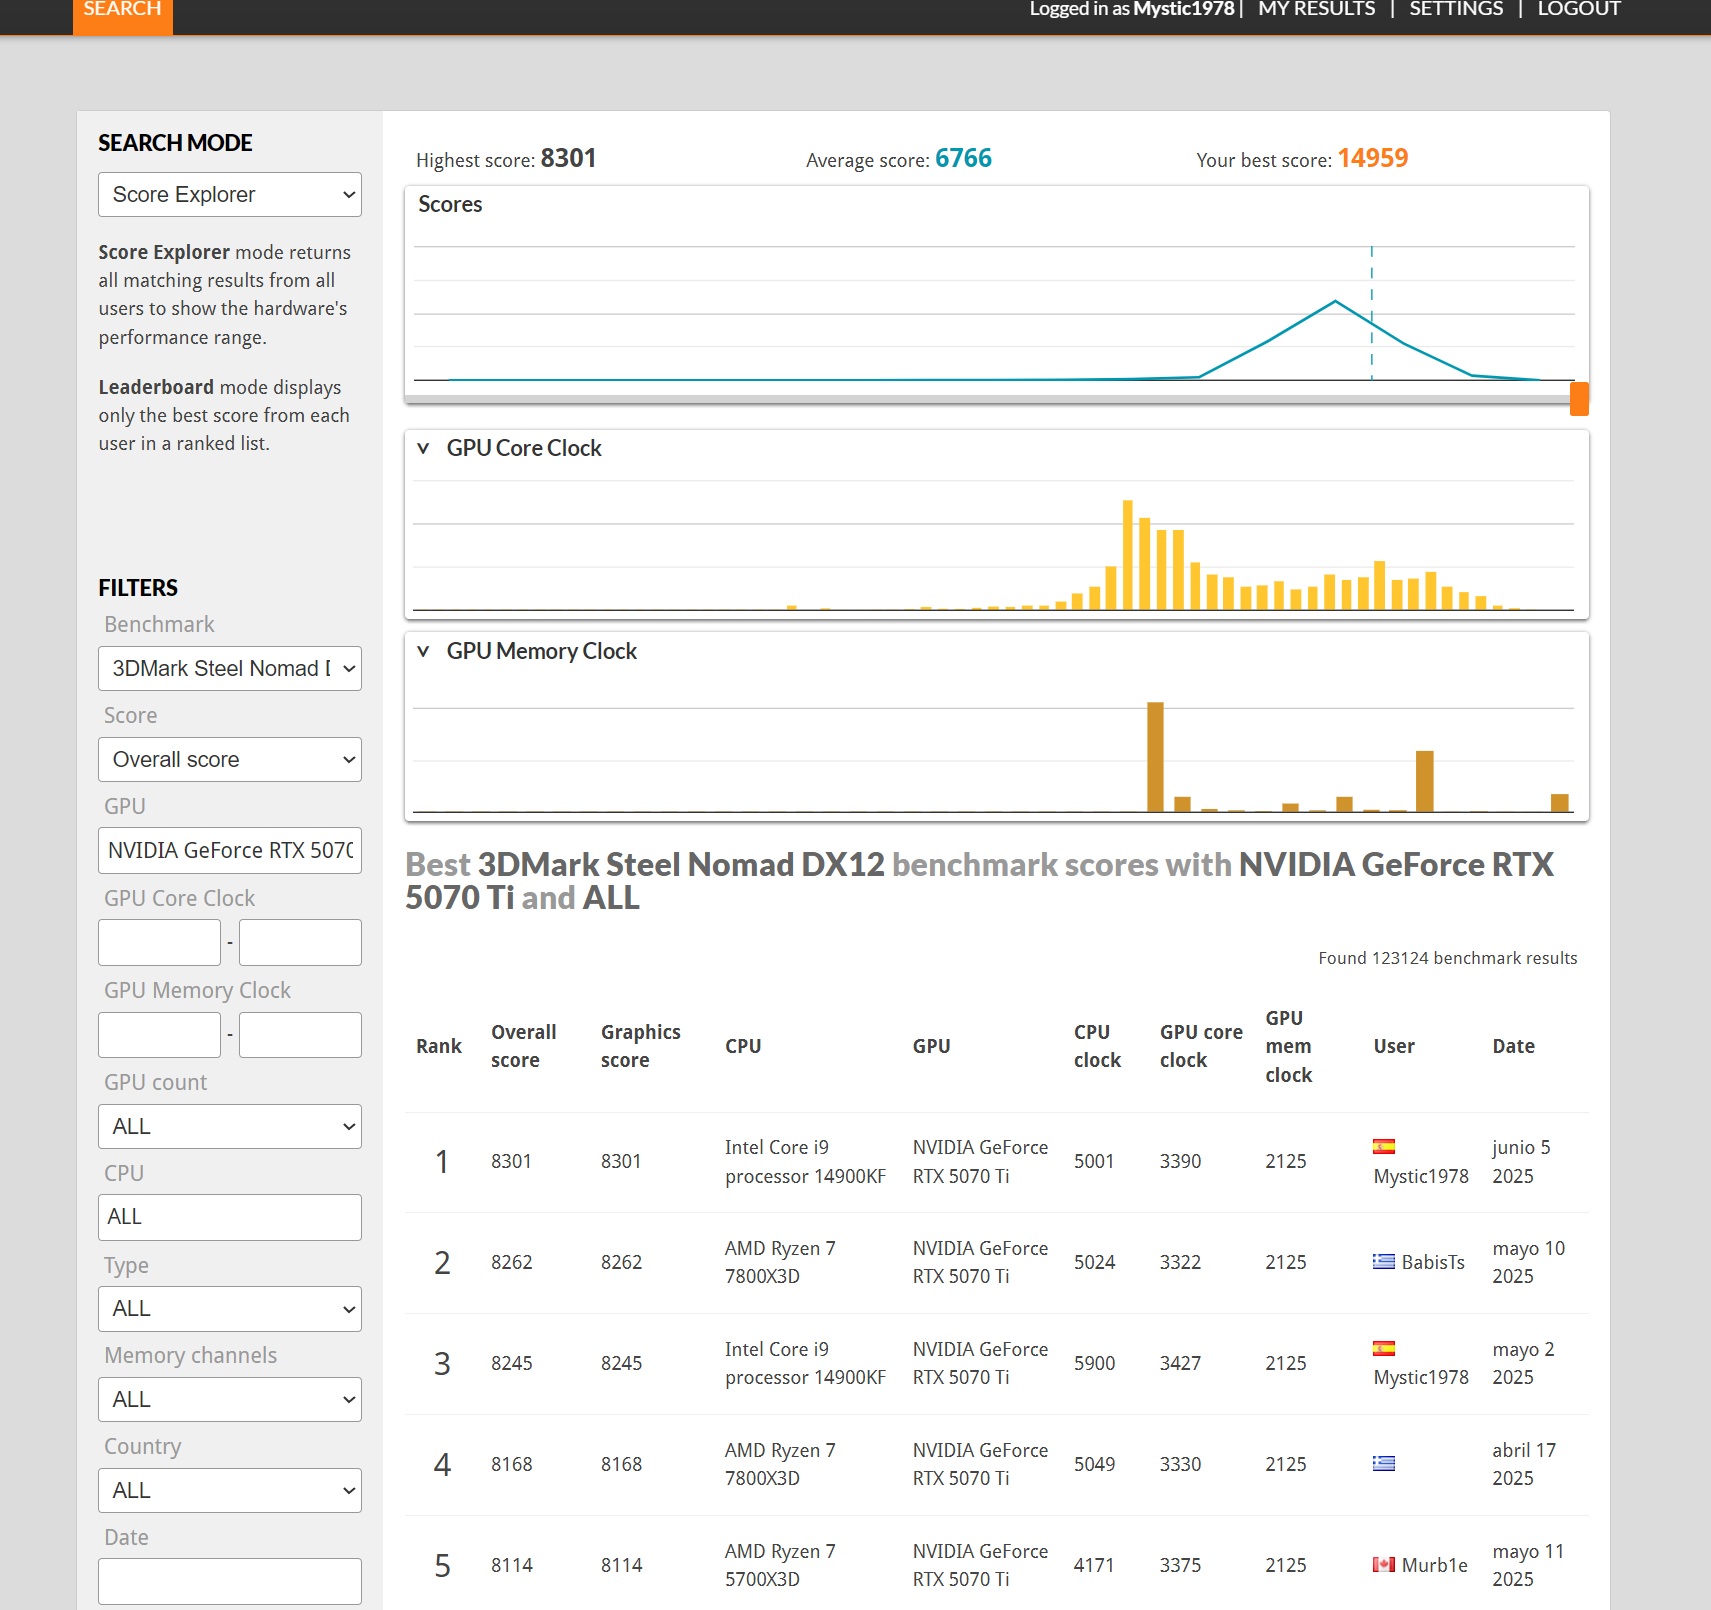Viewport: 1711px width, 1610px height.
Task: Open the Country dropdown
Action: [x=230, y=1491]
